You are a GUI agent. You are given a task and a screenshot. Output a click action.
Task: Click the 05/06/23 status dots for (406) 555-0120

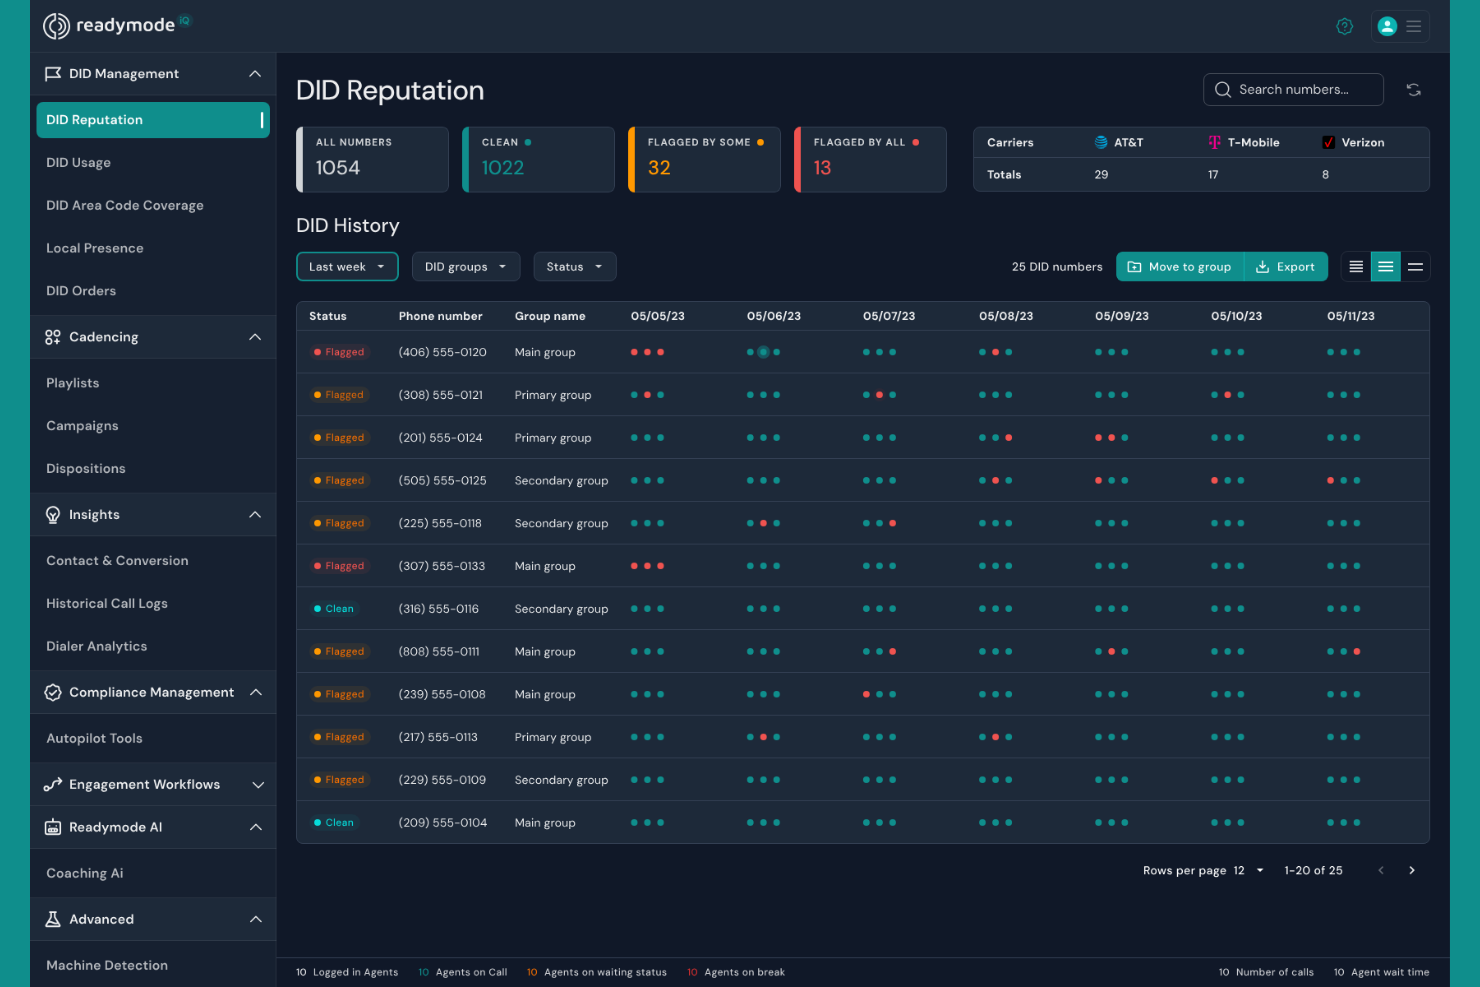(x=763, y=352)
